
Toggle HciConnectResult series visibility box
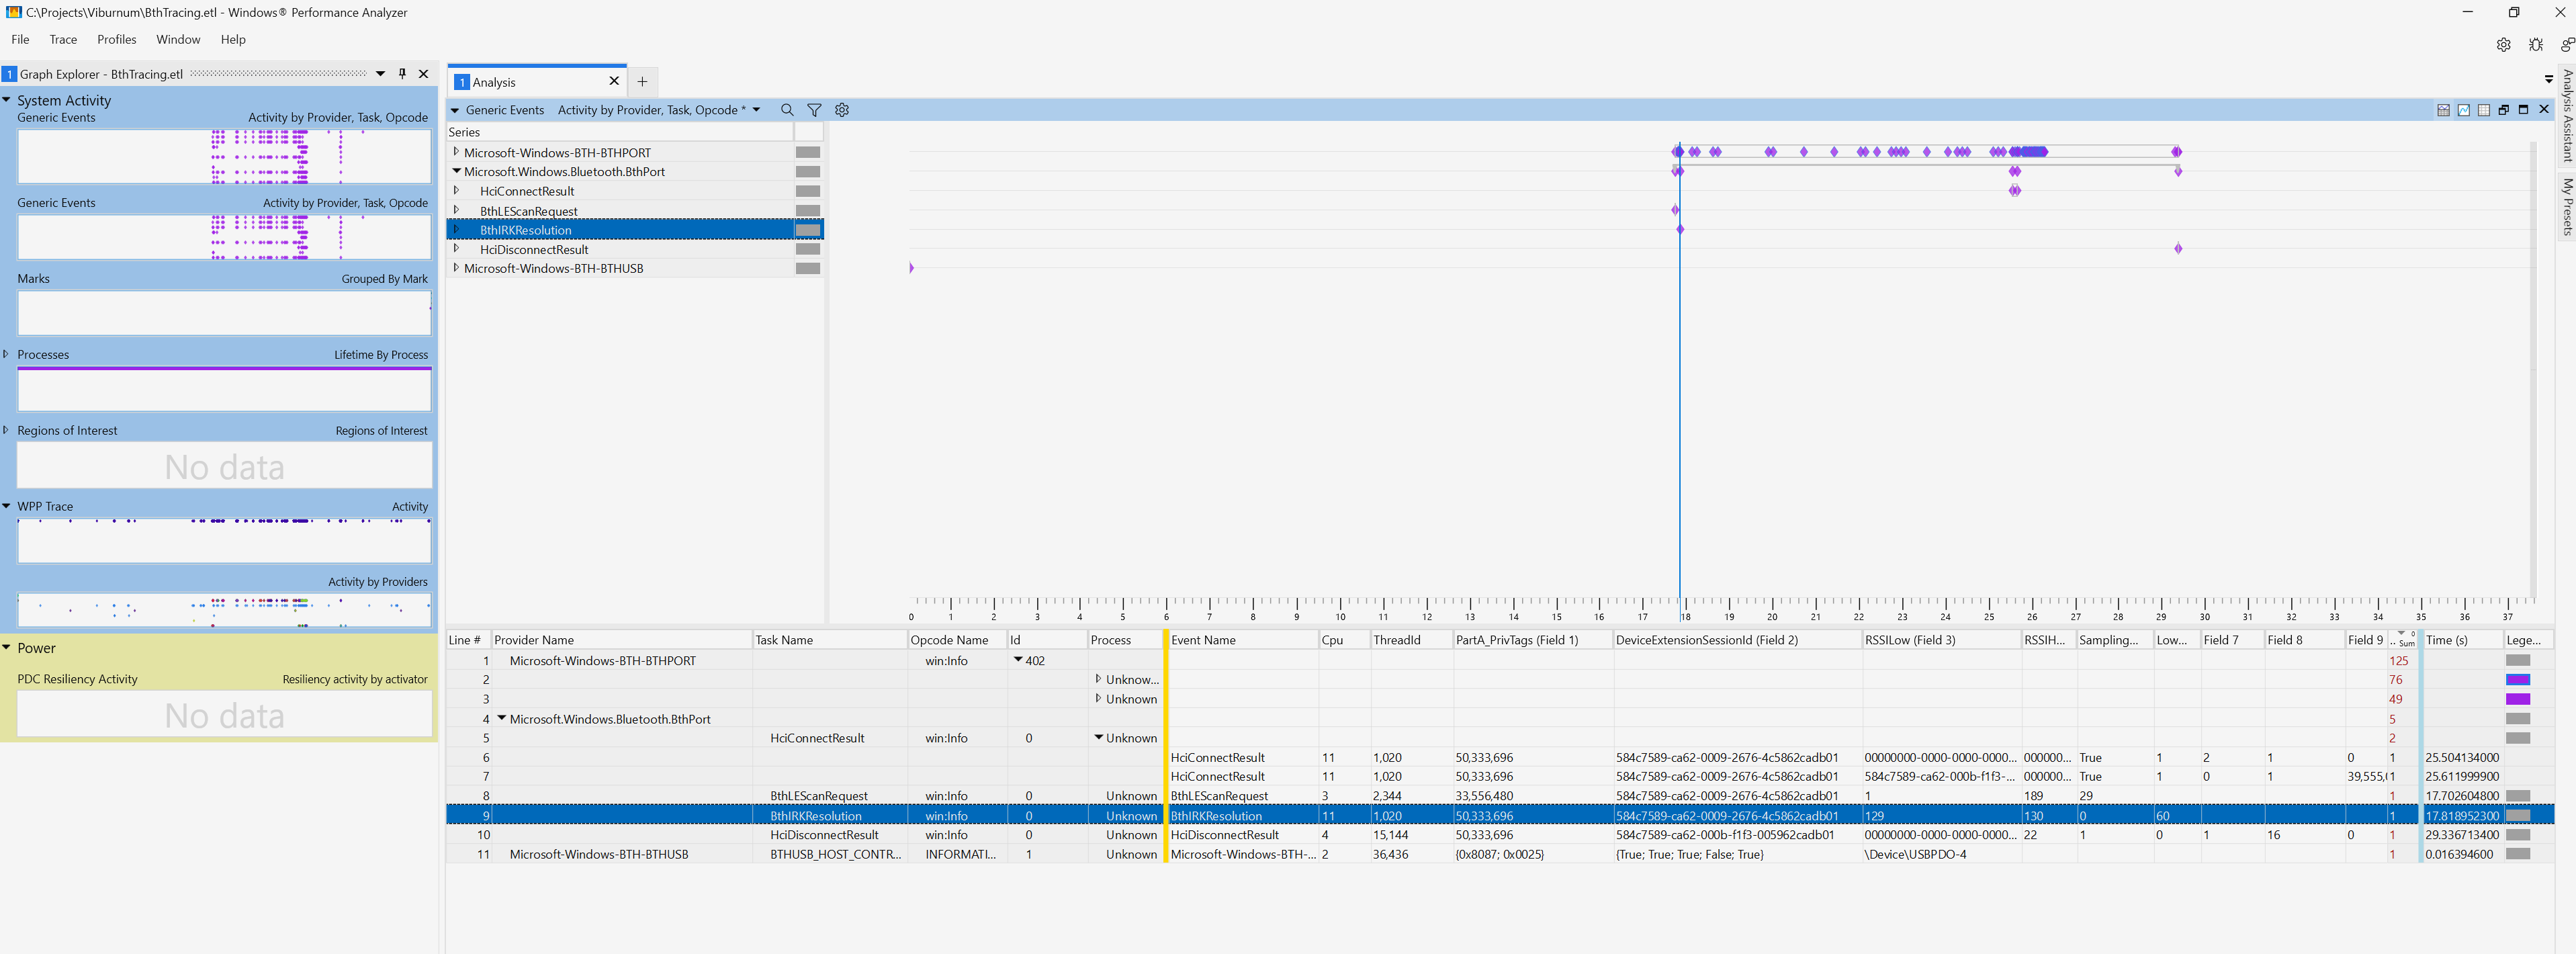click(x=807, y=191)
